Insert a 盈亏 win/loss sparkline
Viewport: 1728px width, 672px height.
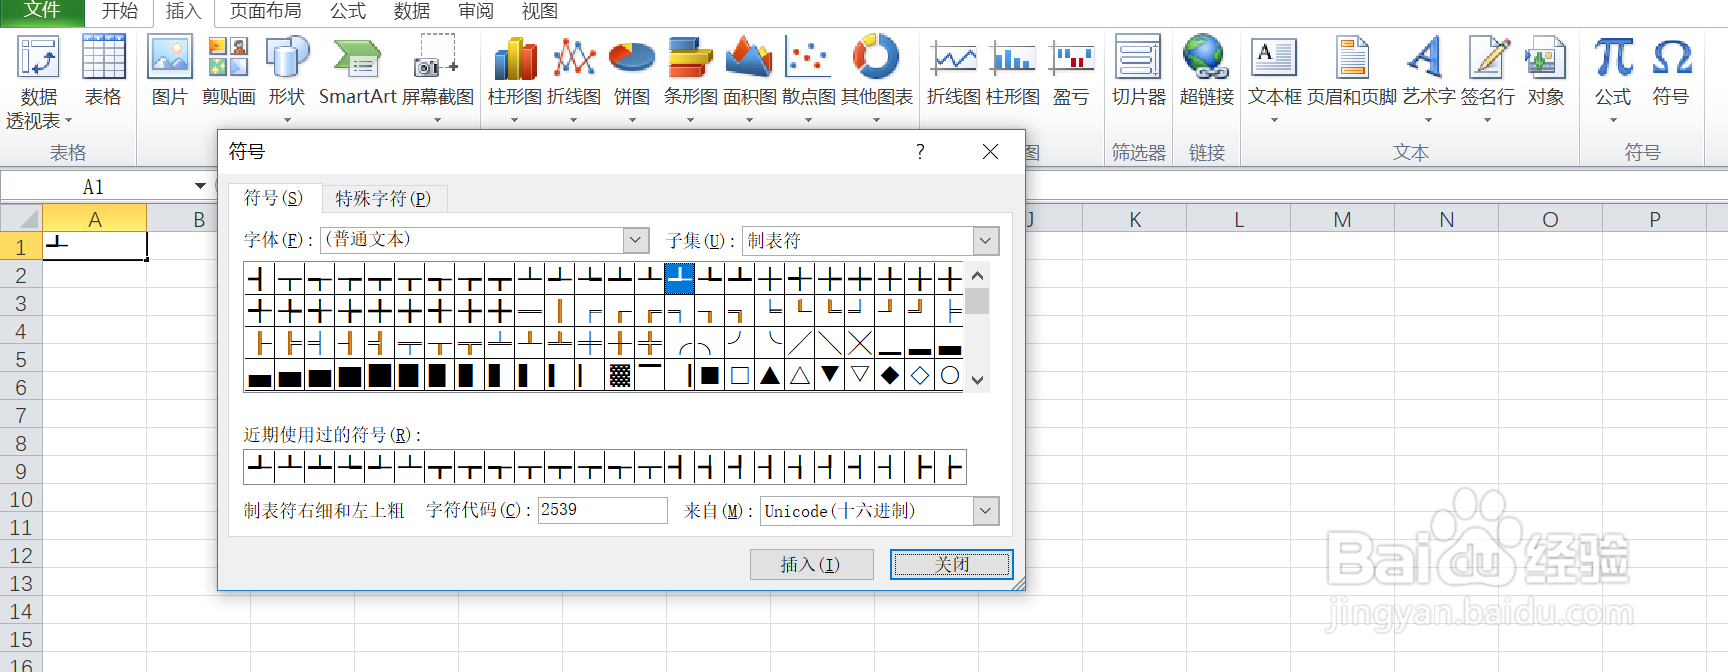[1071, 72]
